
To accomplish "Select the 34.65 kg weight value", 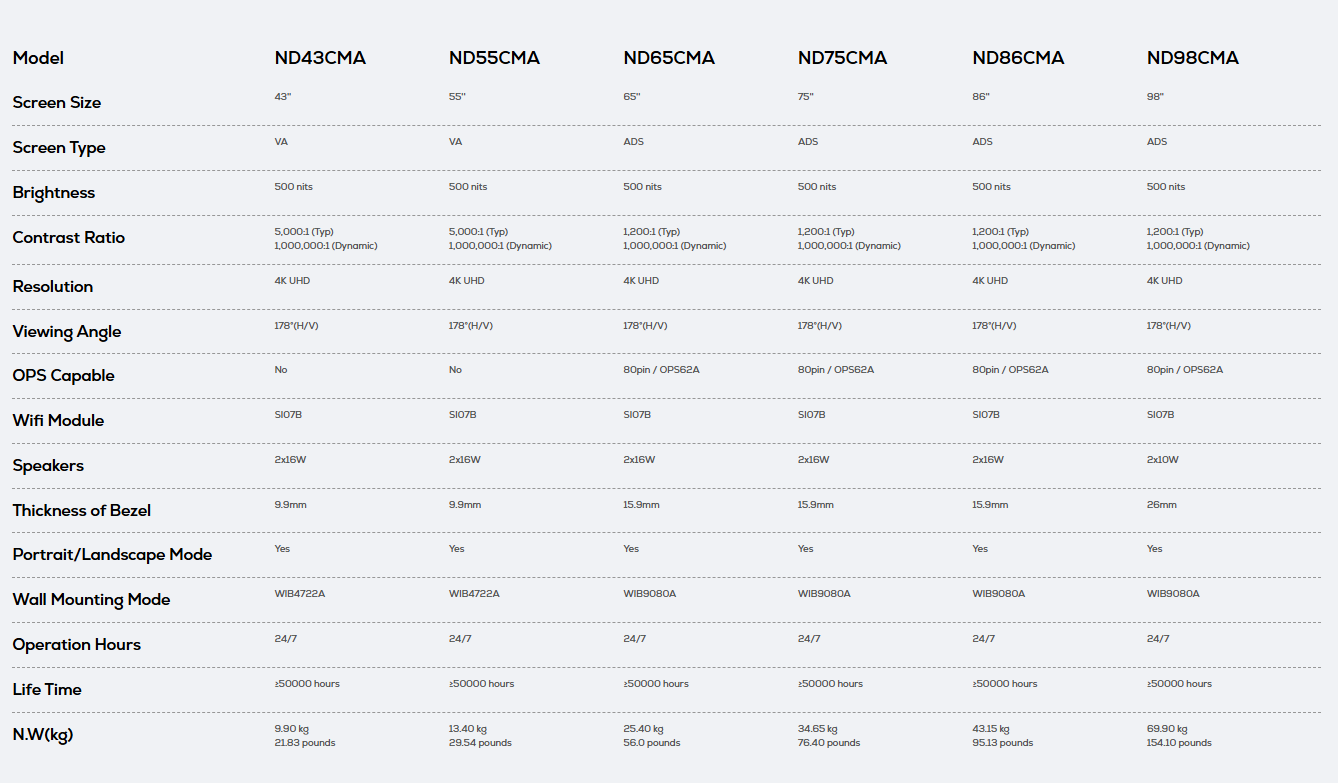I will [x=817, y=729].
